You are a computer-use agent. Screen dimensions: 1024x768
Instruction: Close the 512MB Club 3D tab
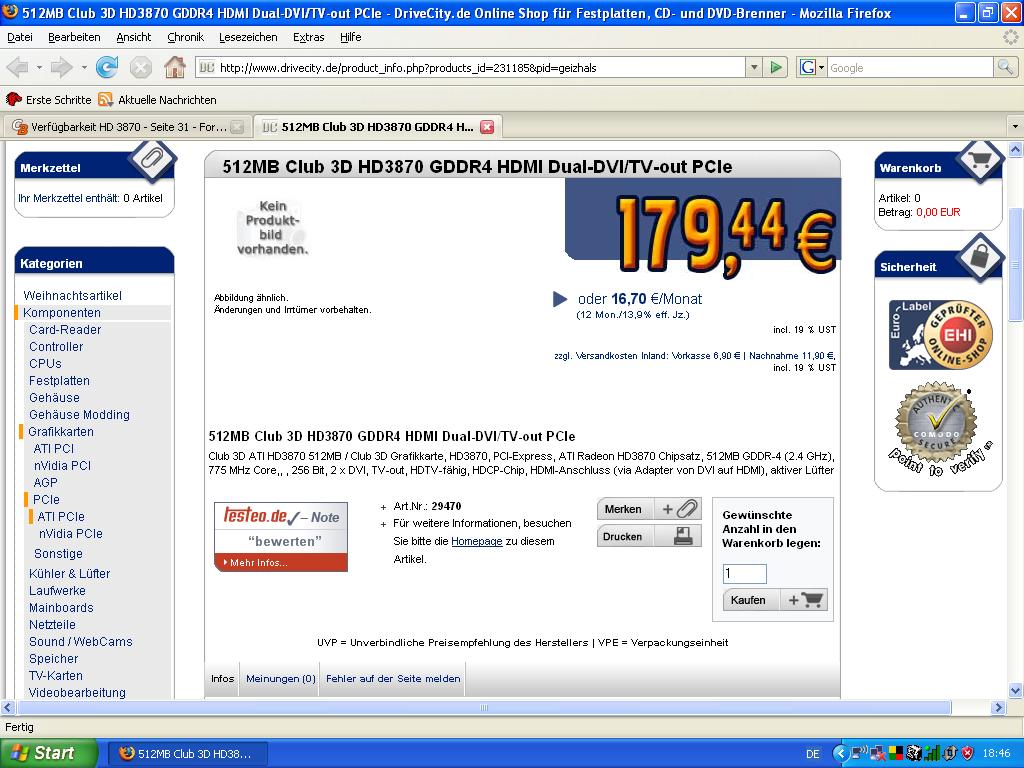tap(487, 127)
